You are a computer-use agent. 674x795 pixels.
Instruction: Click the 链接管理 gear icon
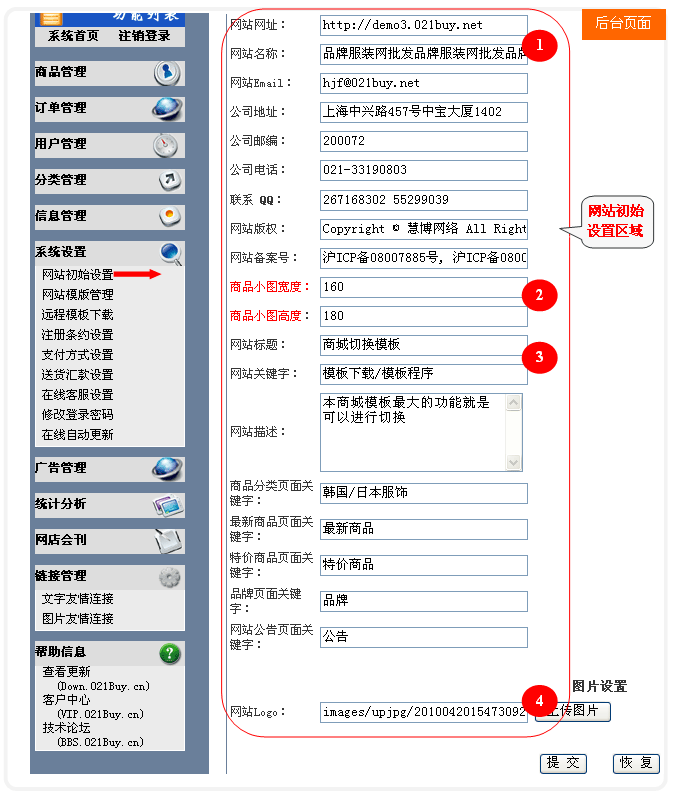pyautogui.click(x=169, y=577)
